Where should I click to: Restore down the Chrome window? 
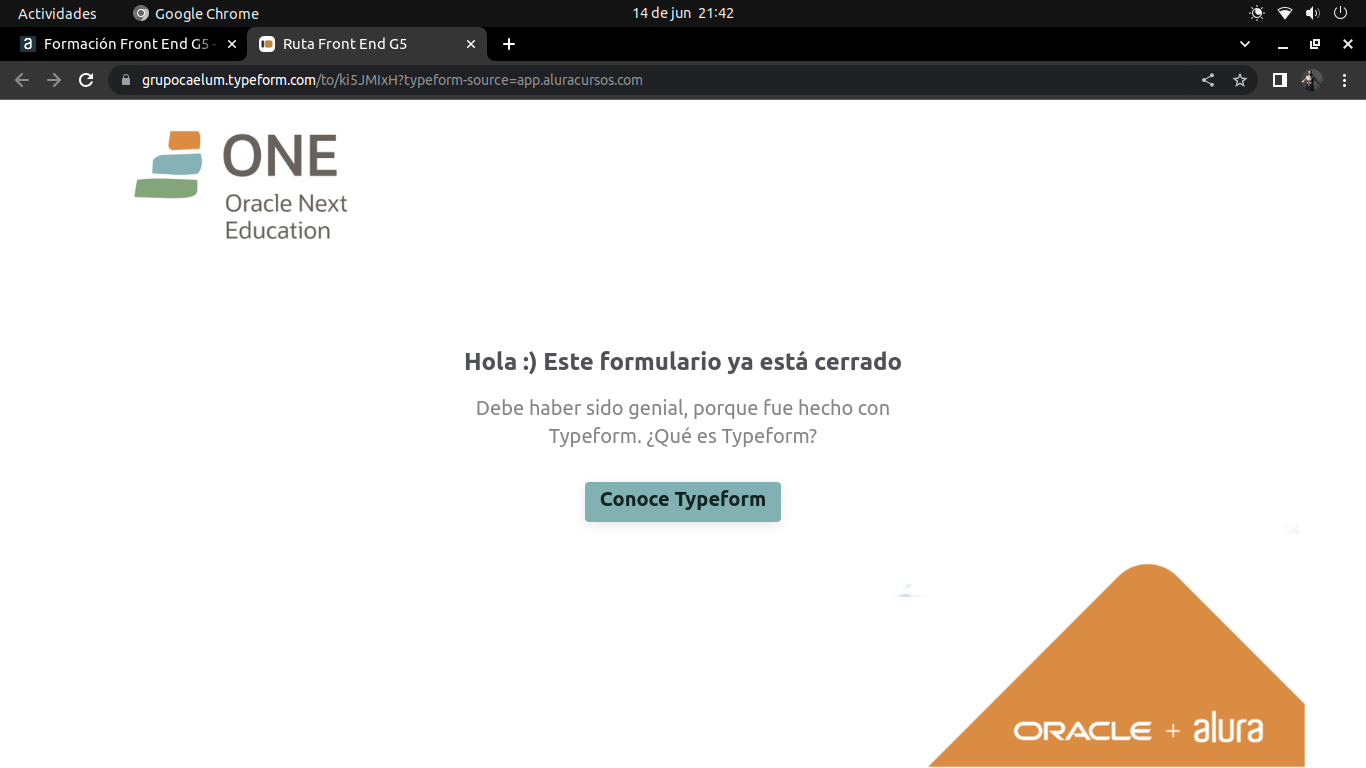pos(1315,44)
